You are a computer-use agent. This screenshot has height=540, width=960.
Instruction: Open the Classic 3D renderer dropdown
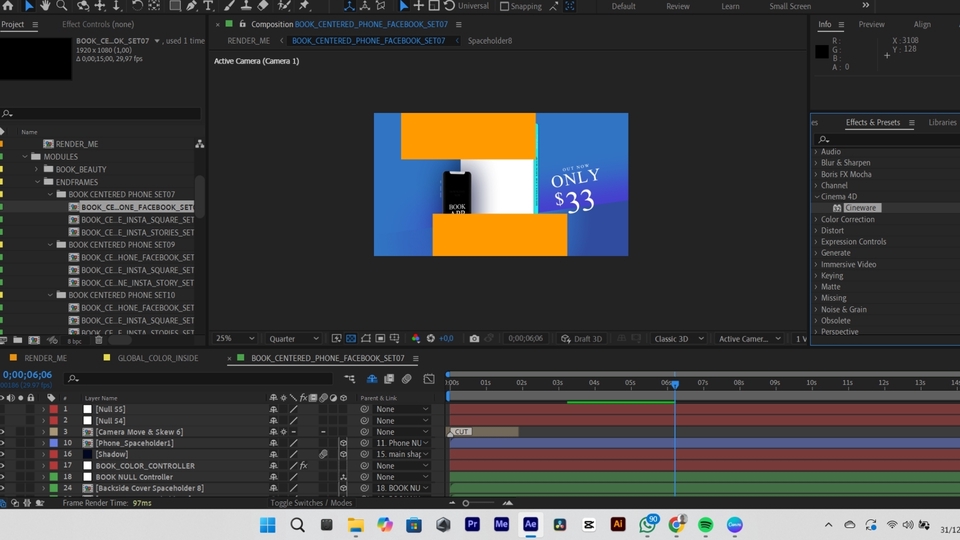point(678,339)
